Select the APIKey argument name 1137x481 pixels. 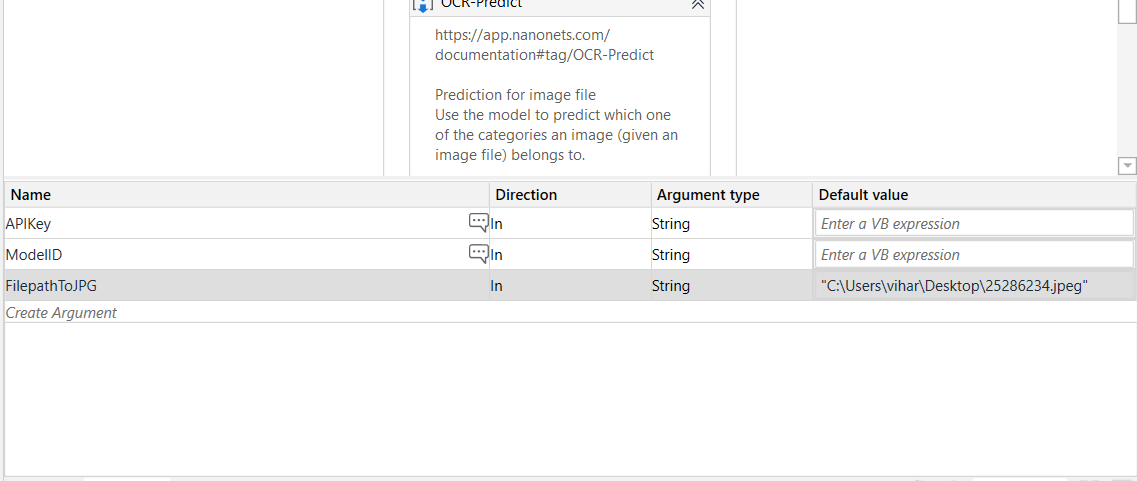(29, 224)
